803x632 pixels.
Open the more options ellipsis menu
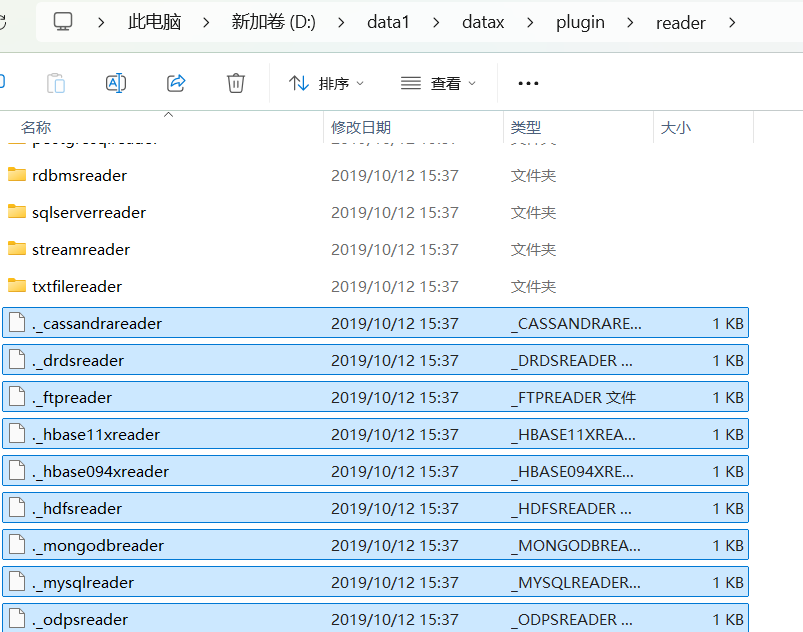pos(528,83)
